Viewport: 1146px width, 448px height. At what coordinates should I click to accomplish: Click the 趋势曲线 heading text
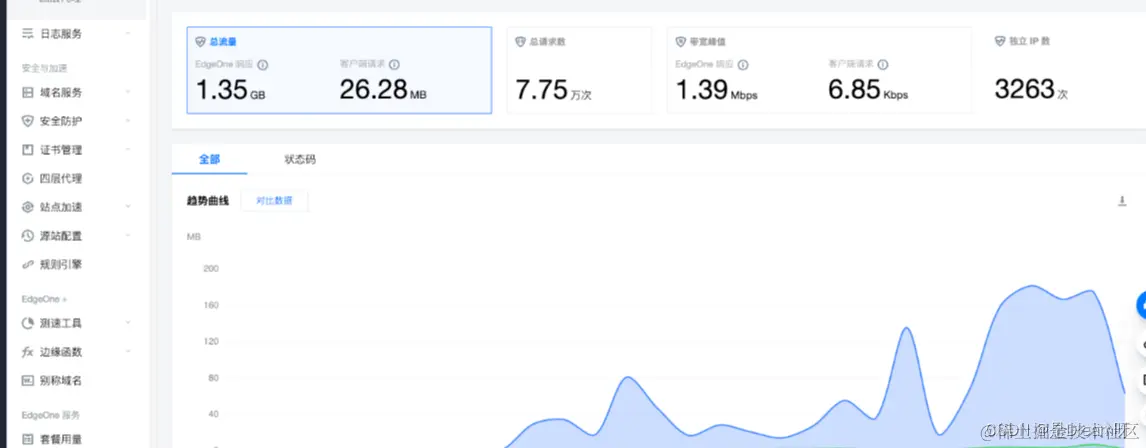click(x=208, y=201)
